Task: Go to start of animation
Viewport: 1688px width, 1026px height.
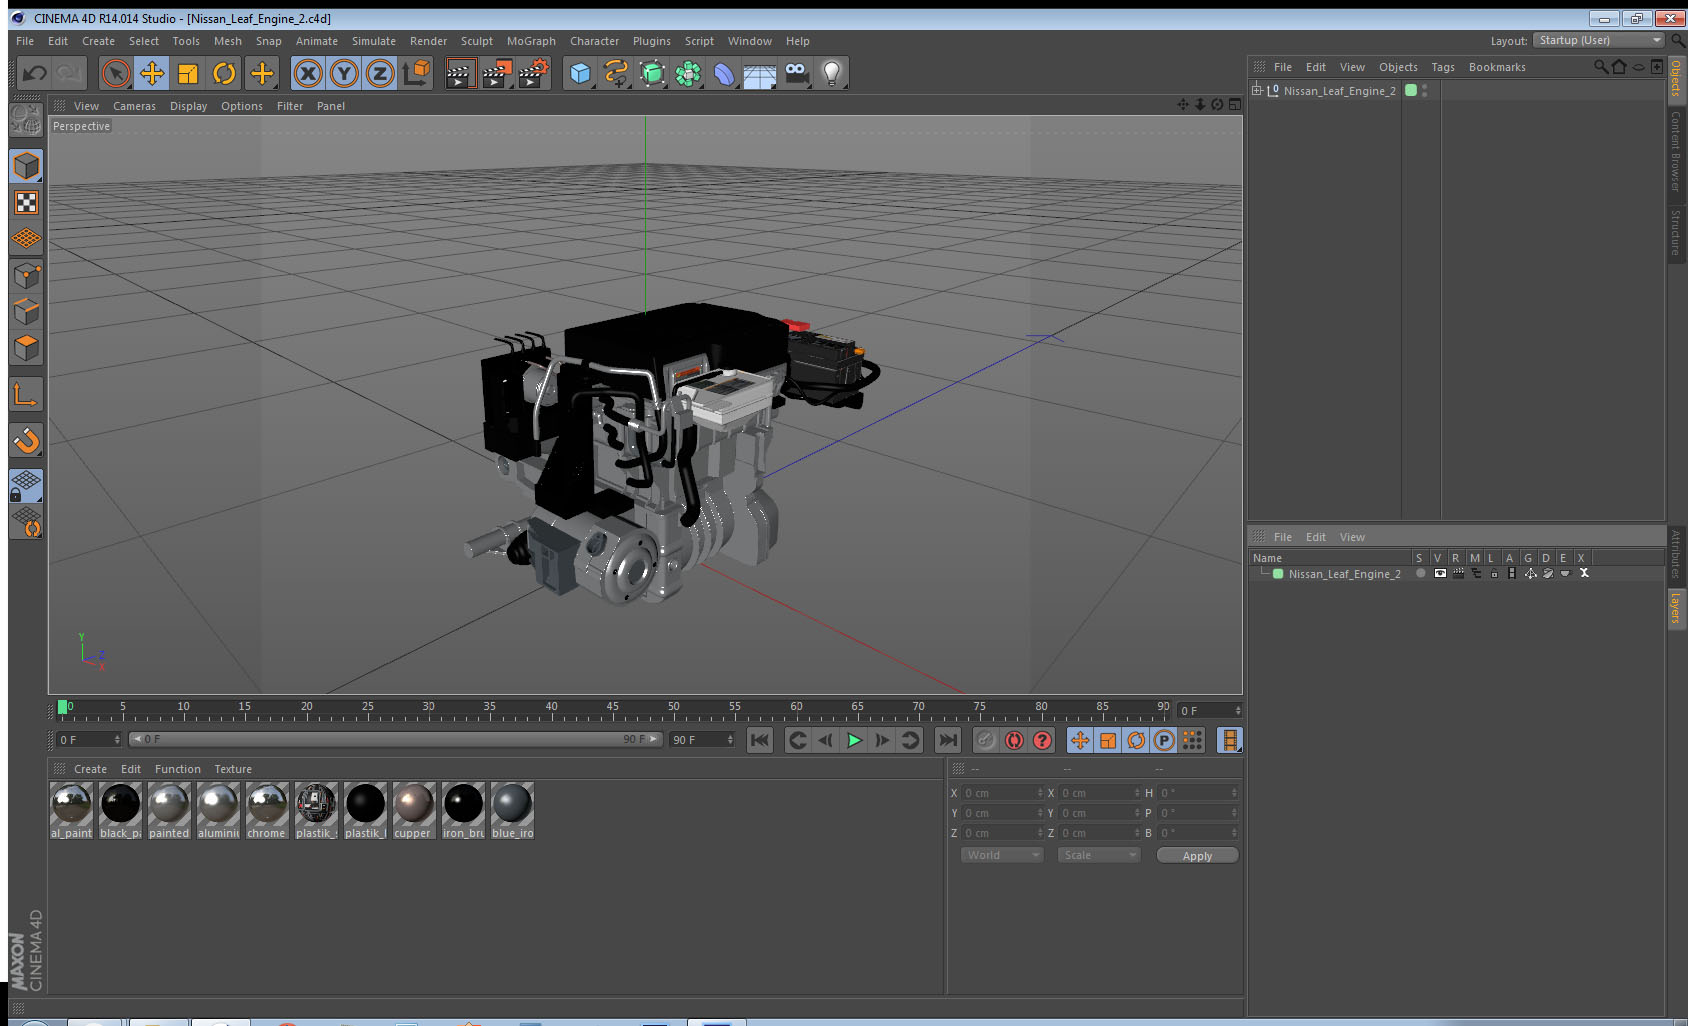Action: click(x=760, y=740)
